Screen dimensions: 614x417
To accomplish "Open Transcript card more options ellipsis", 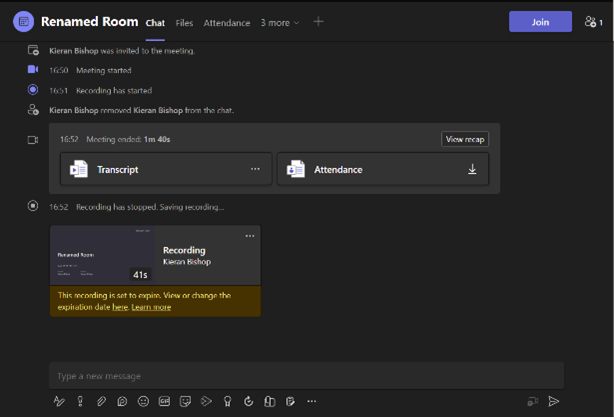I will [x=255, y=169].
